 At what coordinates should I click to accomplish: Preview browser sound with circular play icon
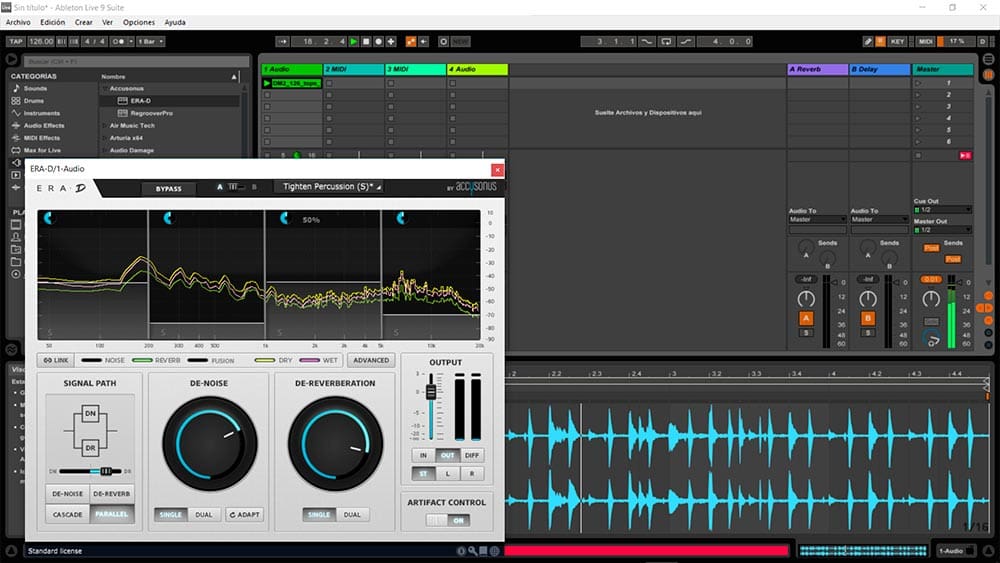(11, 59)
